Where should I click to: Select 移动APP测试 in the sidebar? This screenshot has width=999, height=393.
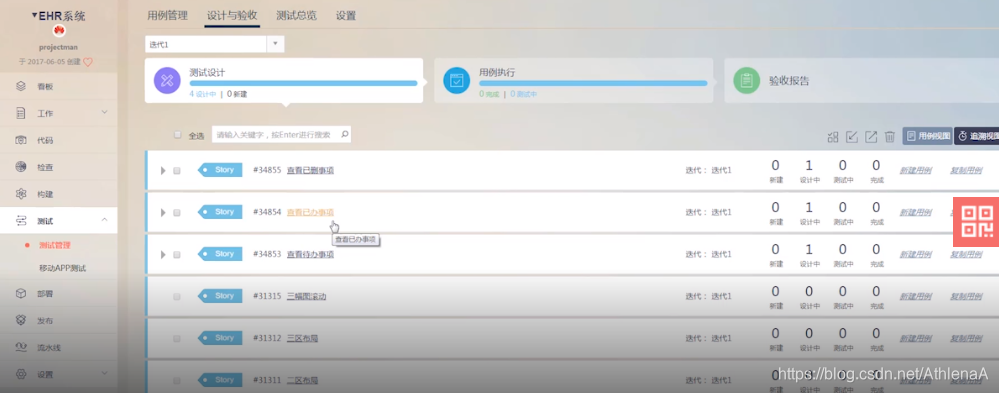click(x=62, y=268)
